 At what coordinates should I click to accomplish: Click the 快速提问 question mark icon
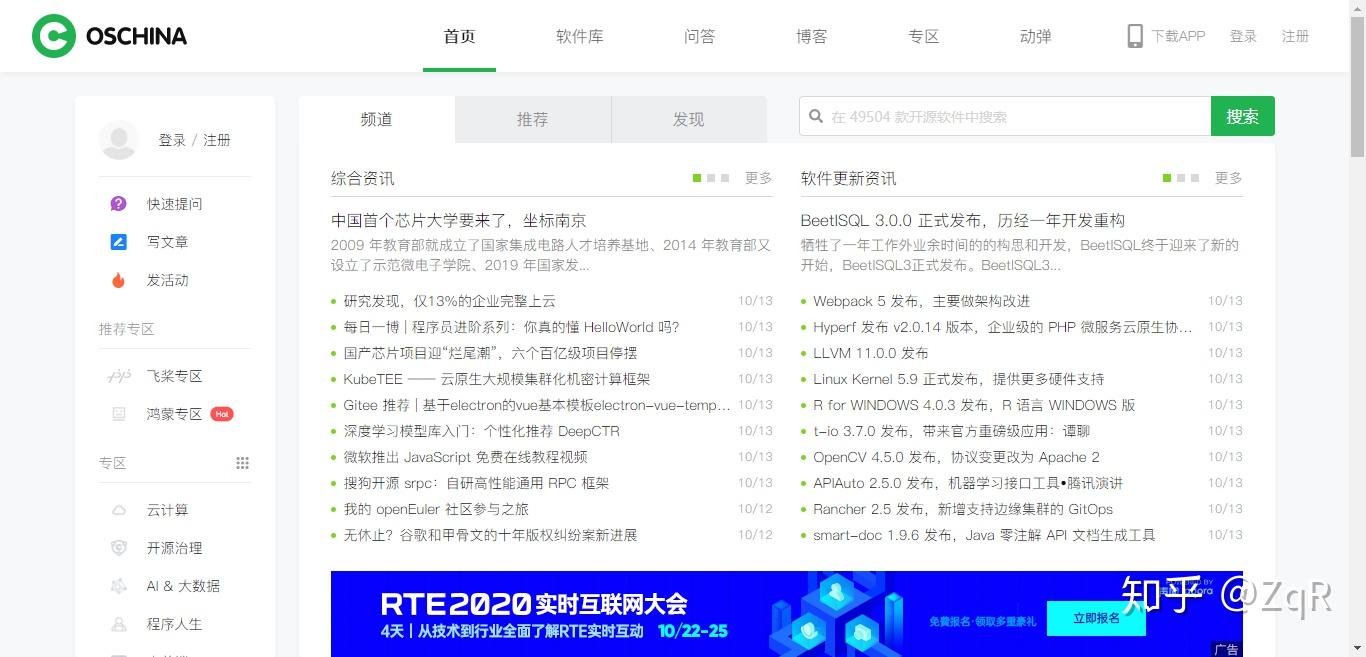pyautogui.click(x=118, y=204)
